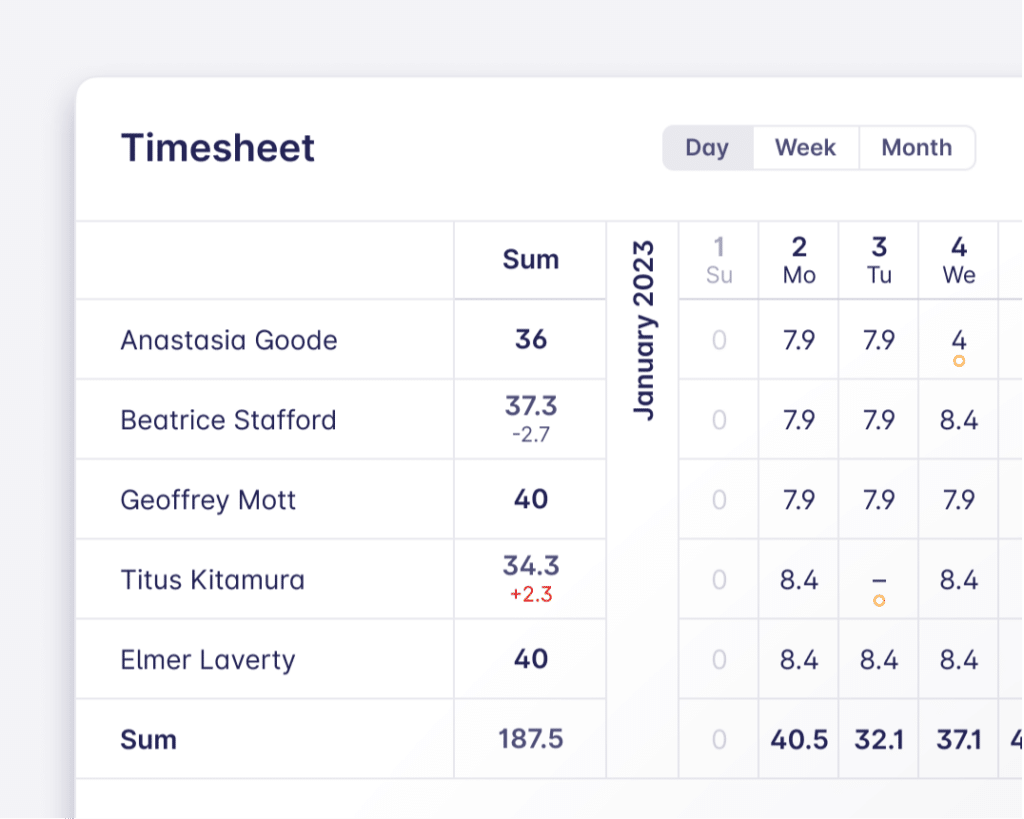
Task: Select the Tuesday 3 column header
Action: pos(879,260)
